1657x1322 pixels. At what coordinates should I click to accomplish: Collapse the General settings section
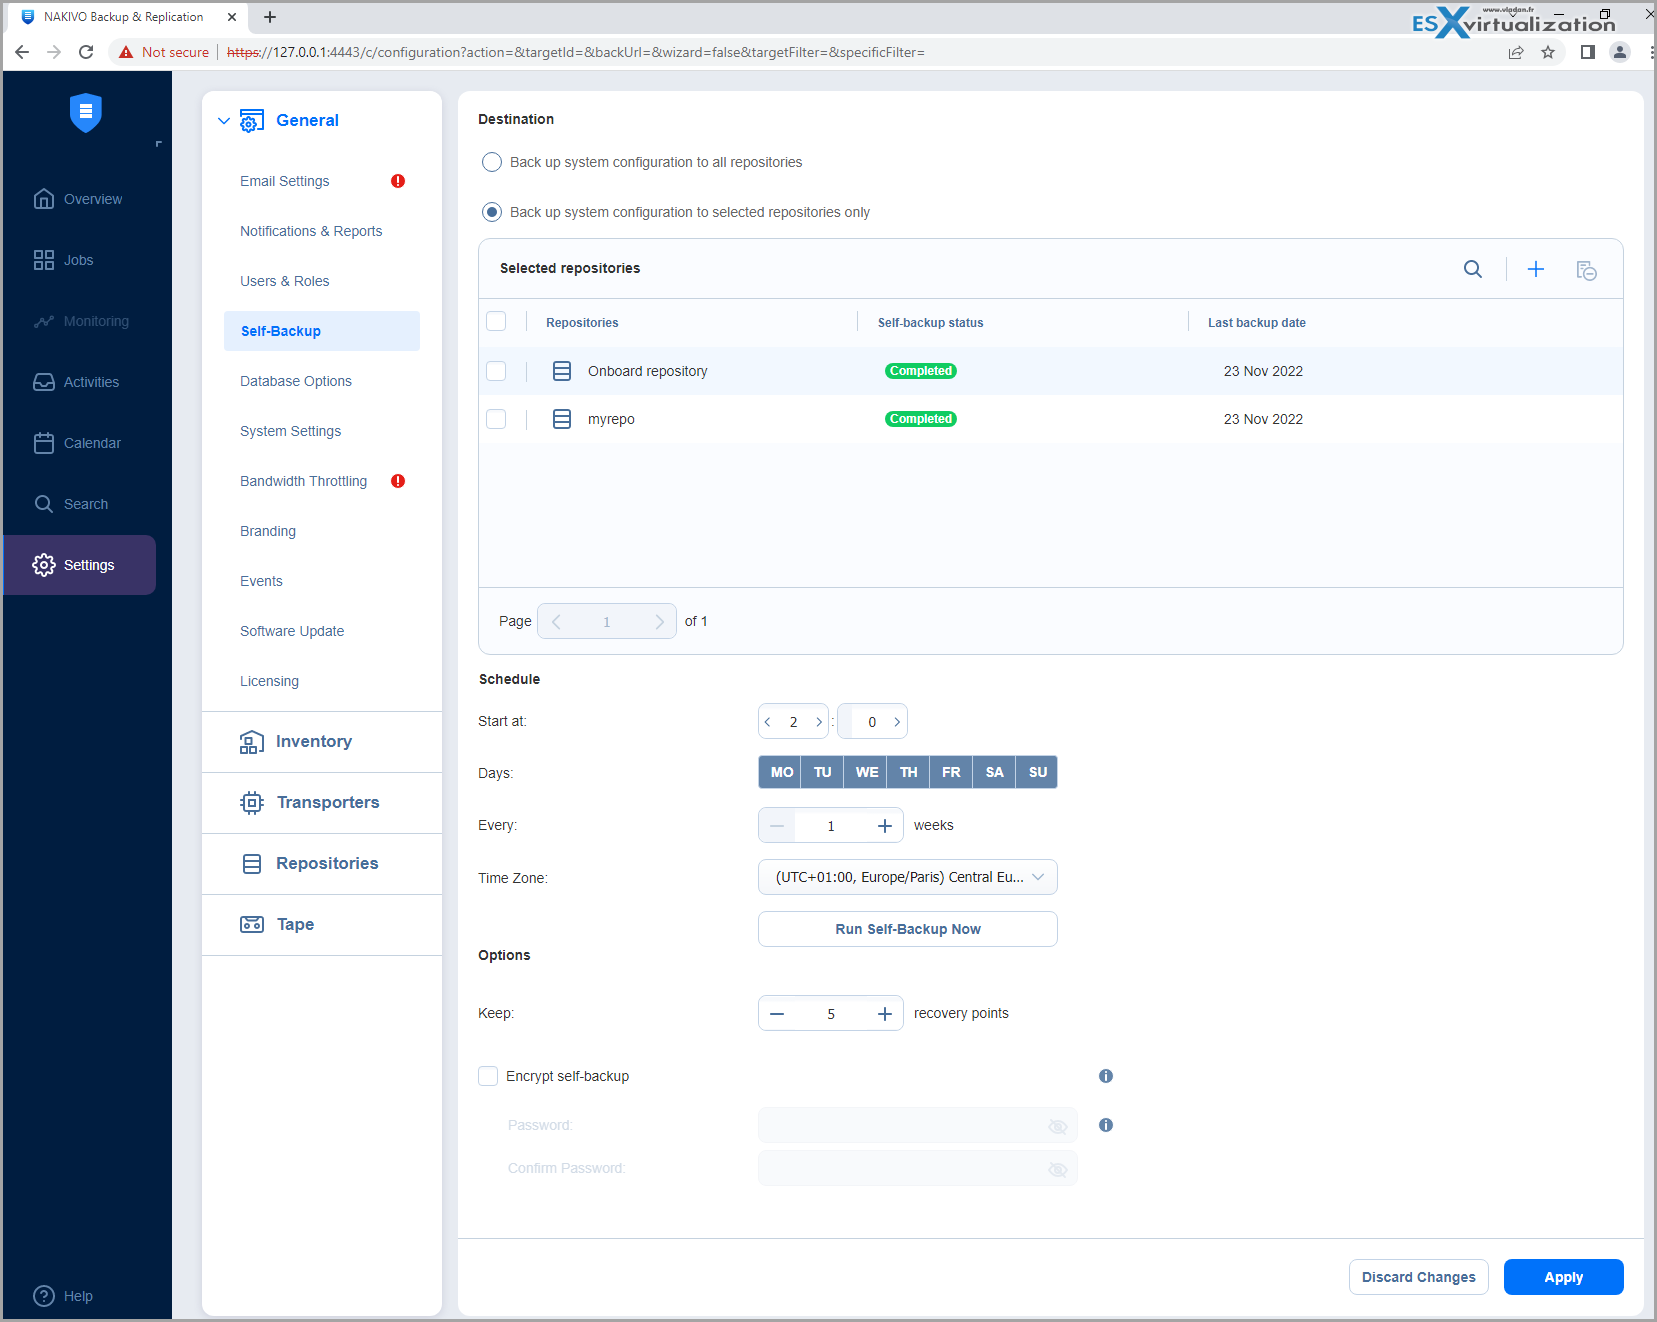pyautogui.click(x=224, y=121)
